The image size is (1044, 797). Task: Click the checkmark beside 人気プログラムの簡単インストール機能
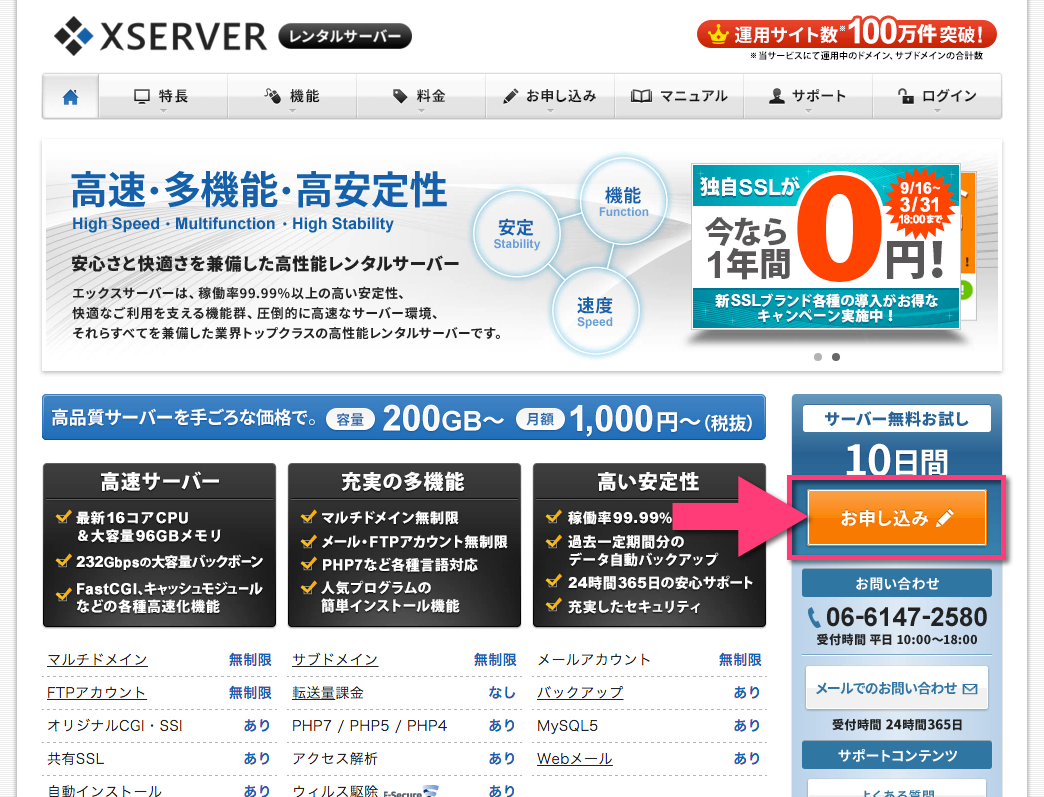(x=309, y=587)
